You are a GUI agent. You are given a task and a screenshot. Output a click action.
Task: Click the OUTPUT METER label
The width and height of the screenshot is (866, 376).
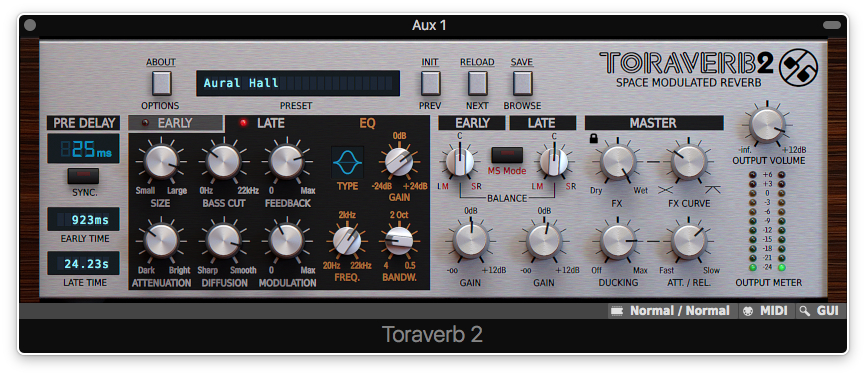[x=768, y=283]
